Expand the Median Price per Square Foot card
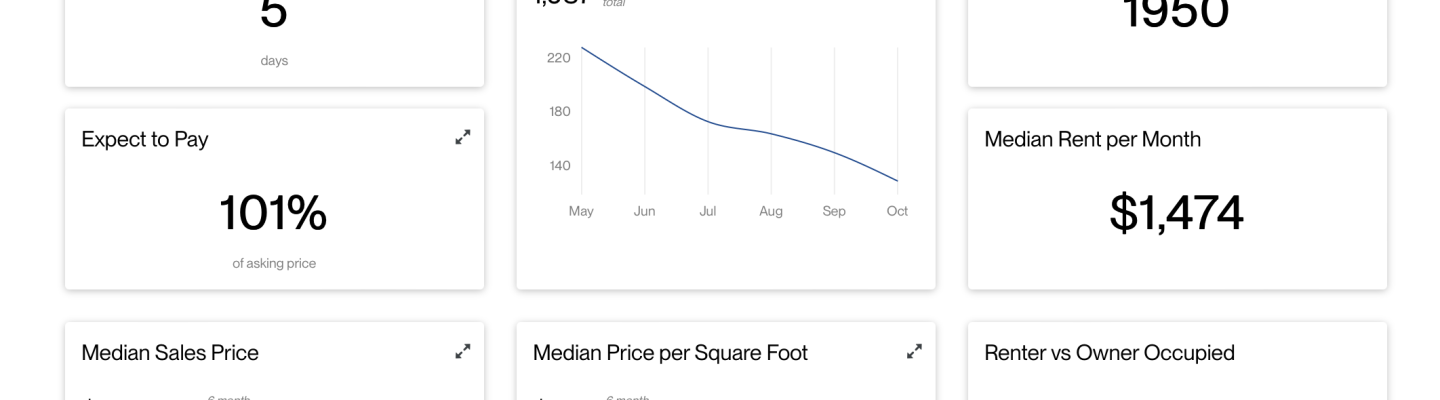This screenshot has height=400, width=1440. 914,351
